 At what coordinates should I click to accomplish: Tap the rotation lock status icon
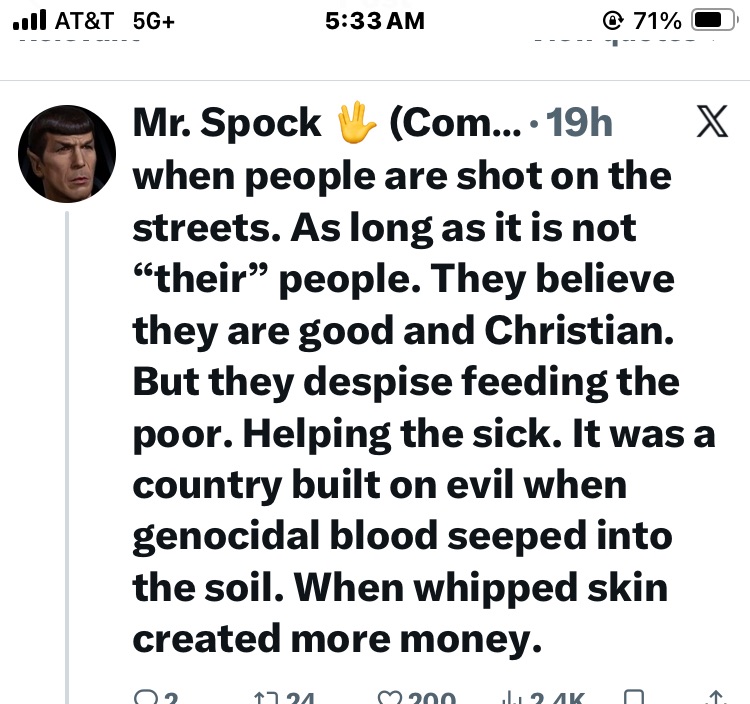coord(612,20)
